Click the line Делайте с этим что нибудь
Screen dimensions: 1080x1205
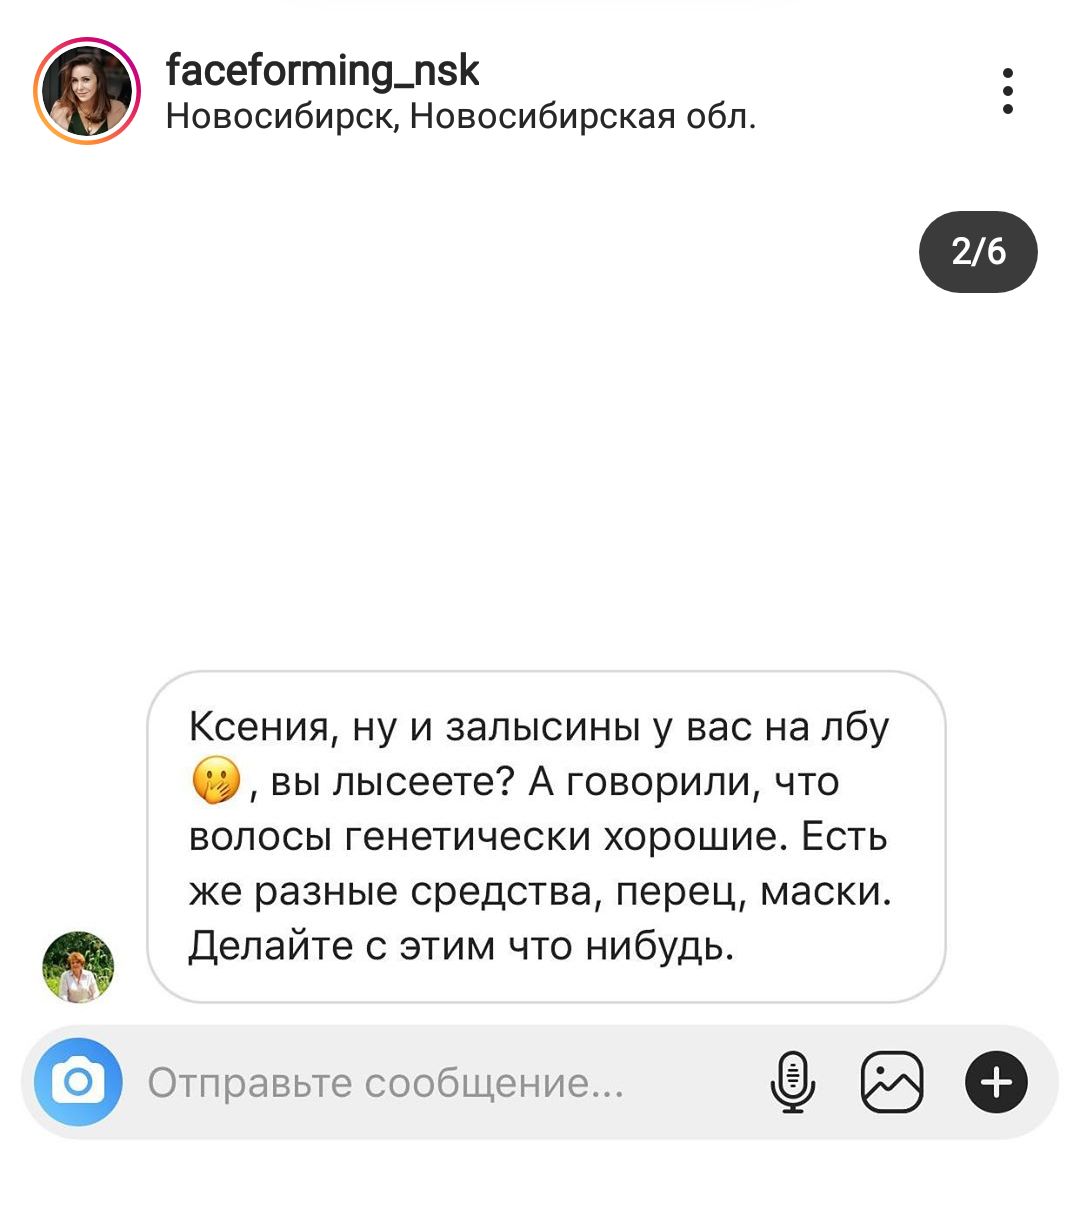tap(461, 945)
